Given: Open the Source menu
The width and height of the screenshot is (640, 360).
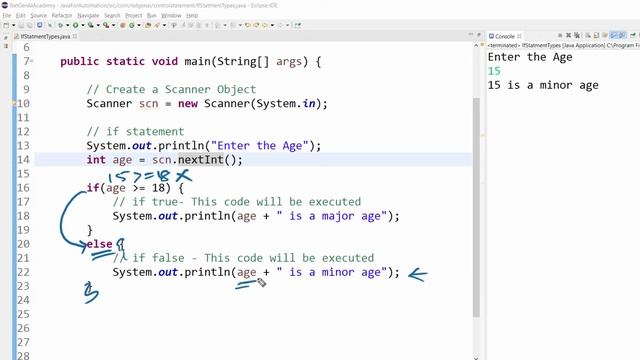Looking at the screenshot, I should [38, 16].
